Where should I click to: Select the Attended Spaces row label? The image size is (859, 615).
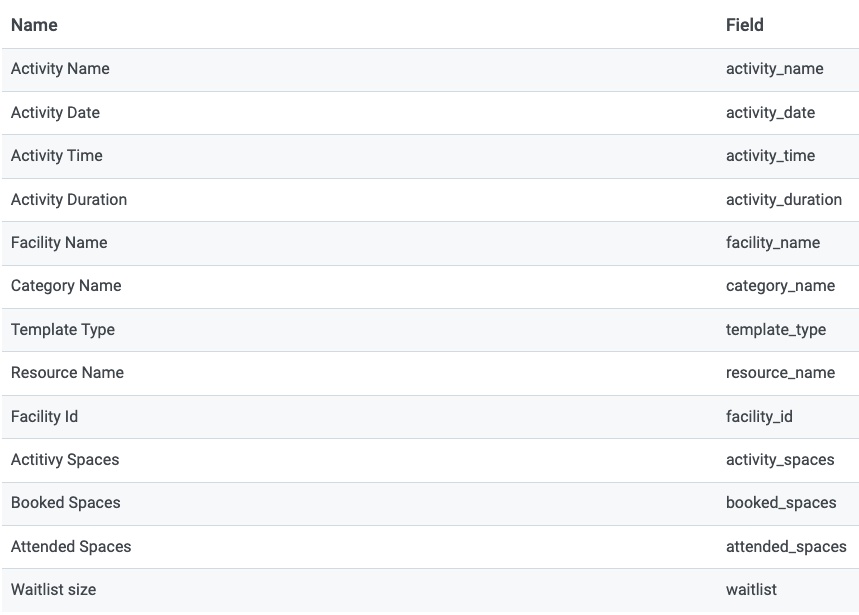tap(71, 547)
